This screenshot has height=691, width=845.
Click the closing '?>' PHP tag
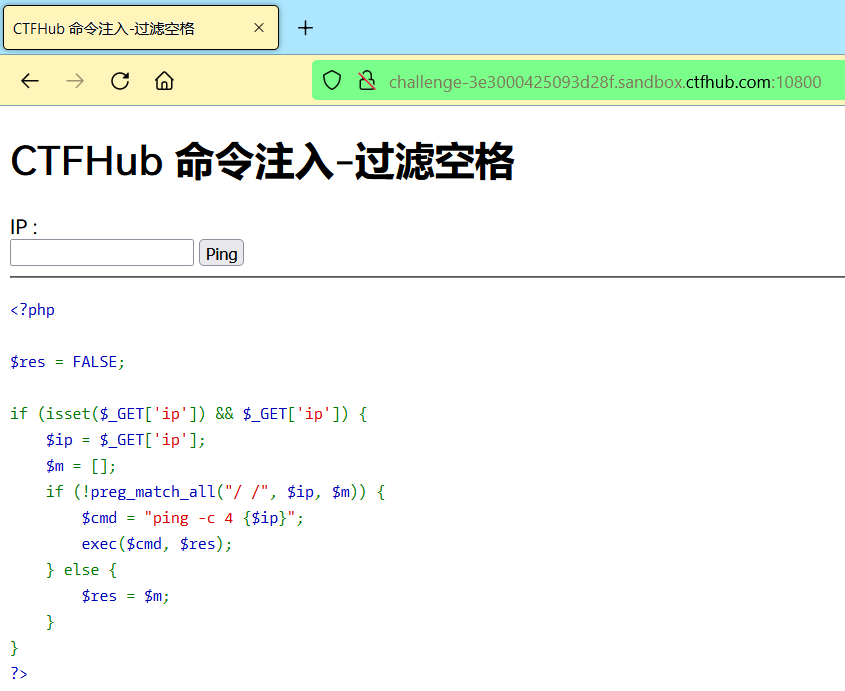pyautogui.click(x=19, y=673)
